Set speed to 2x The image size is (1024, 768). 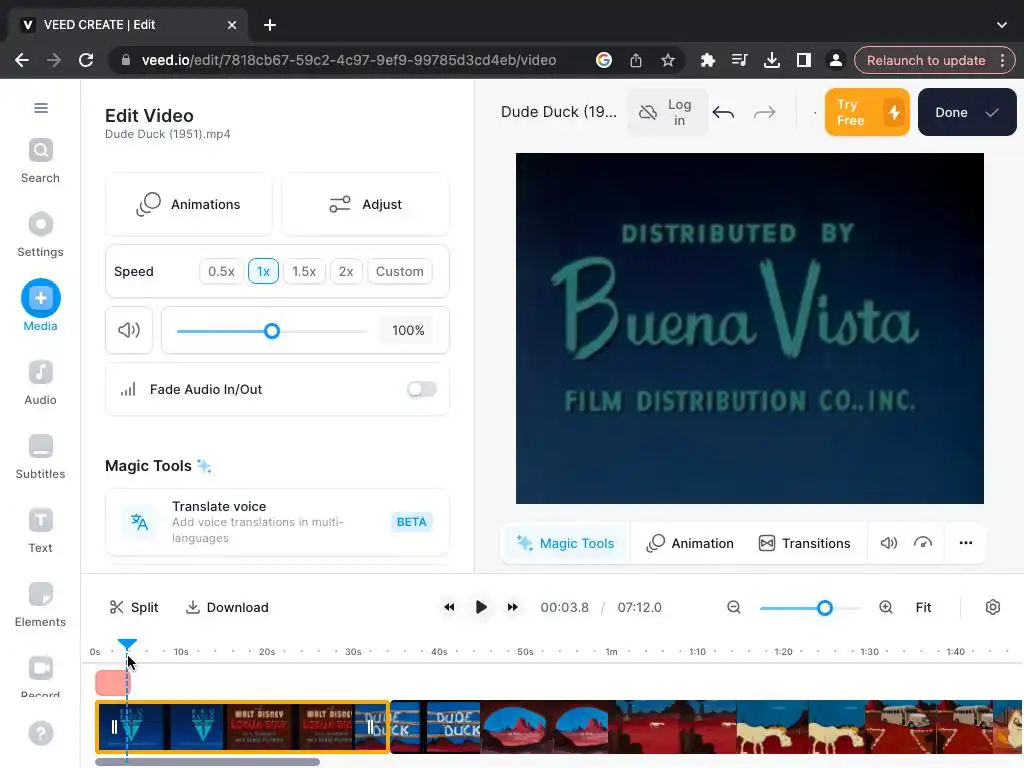(x=346, y=271)
